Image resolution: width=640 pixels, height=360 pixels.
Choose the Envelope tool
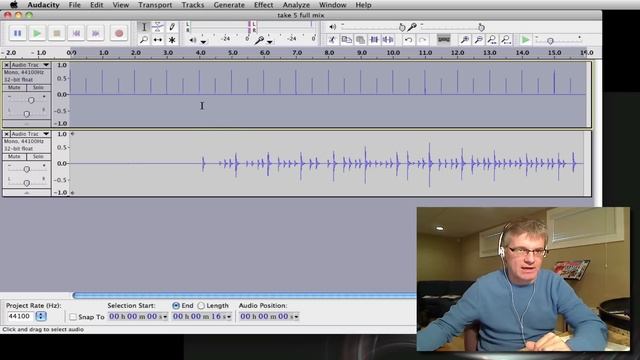coord(158,27)
